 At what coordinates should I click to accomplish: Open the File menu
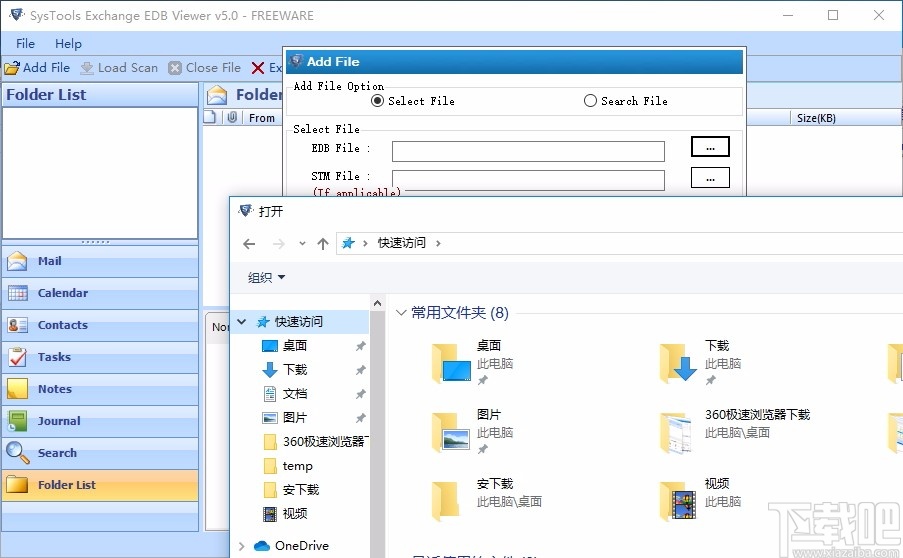(25, 44)
